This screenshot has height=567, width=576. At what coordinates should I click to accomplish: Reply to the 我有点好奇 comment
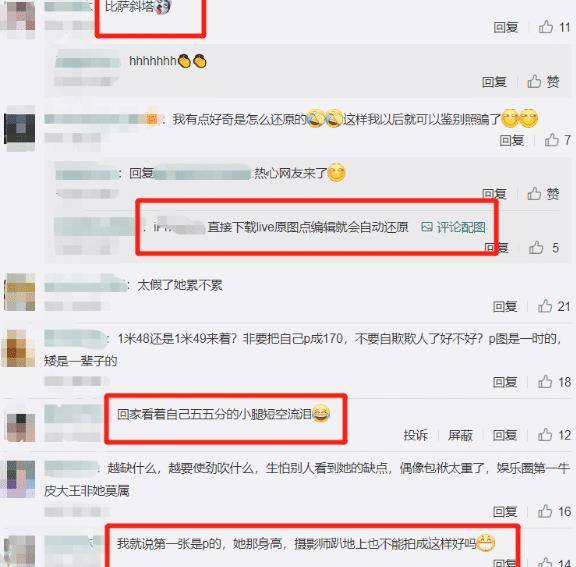(512, 140)
